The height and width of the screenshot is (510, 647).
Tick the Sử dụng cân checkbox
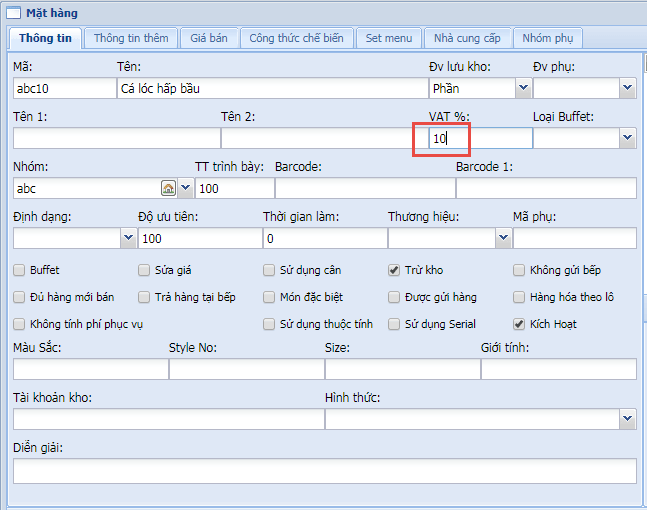point(269,270)
